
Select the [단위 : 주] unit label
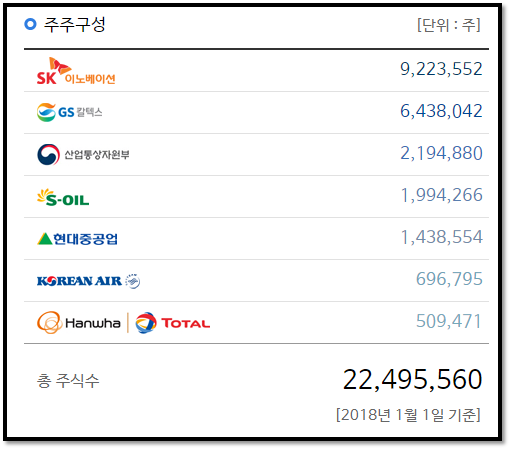click(x=449, y=25)
